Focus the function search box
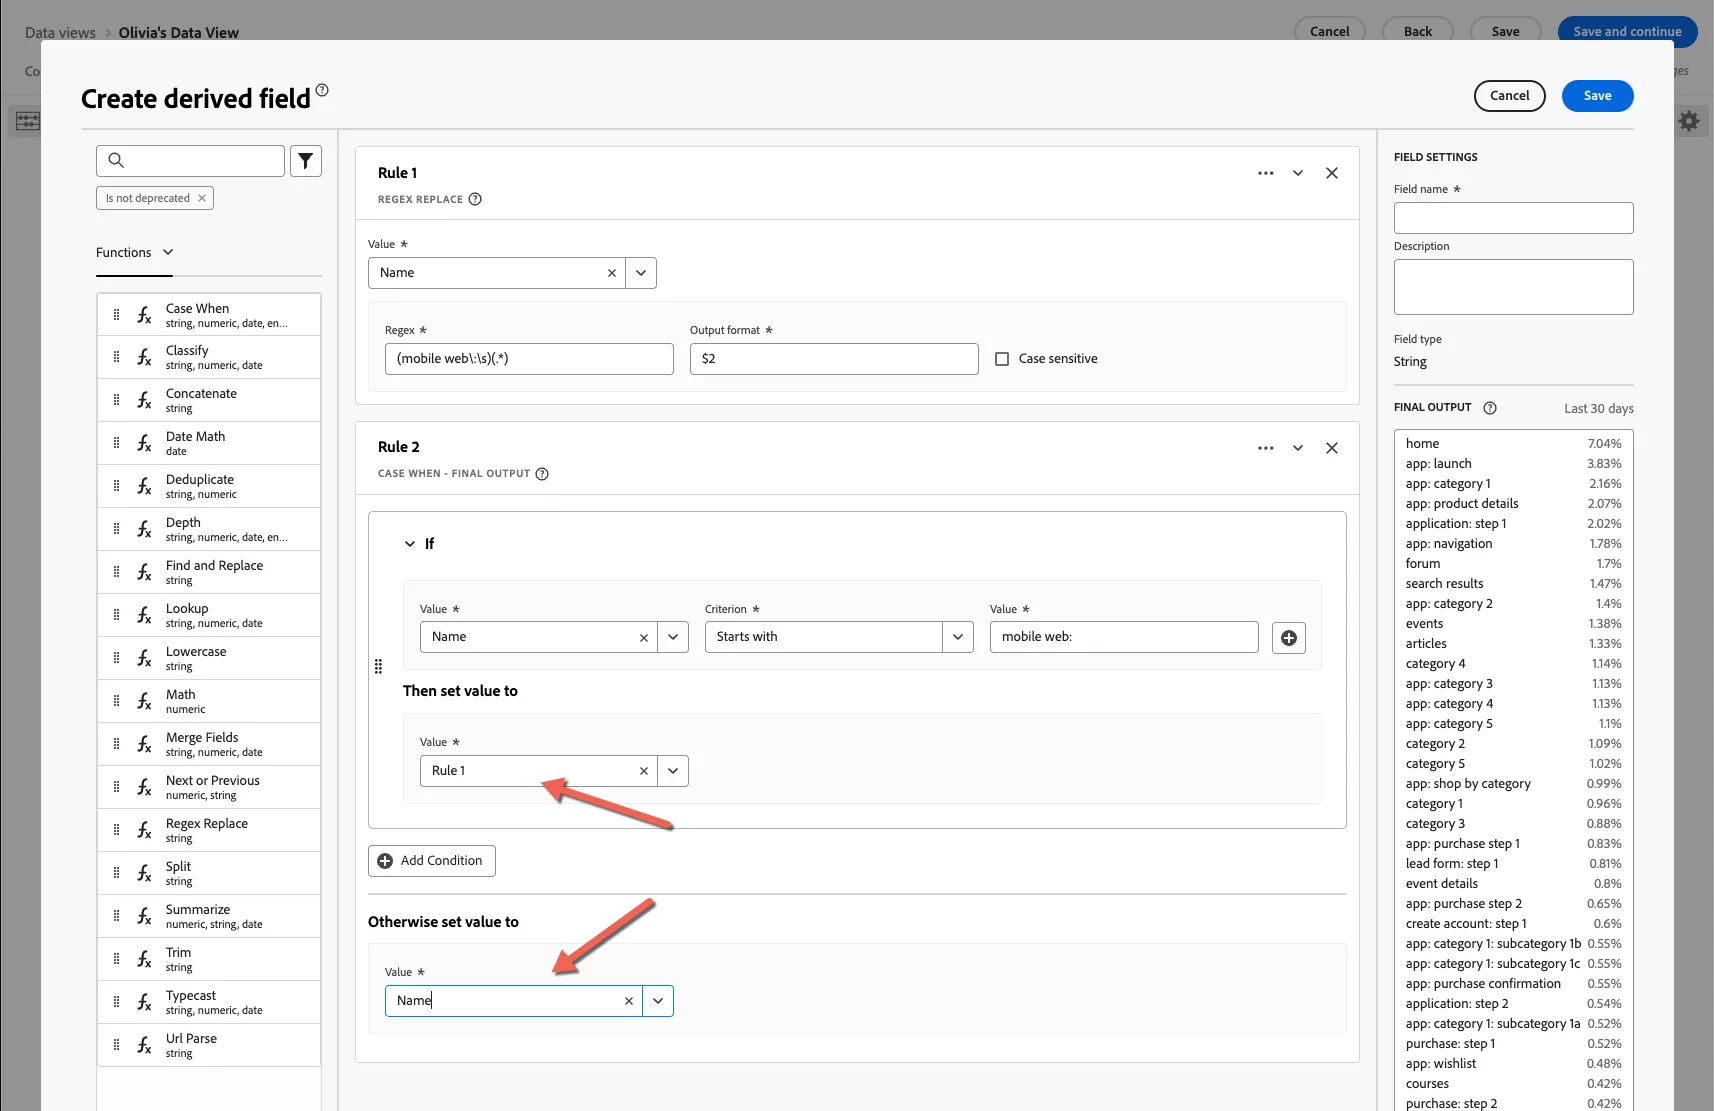The image size is (1714, 1111). 191,161
